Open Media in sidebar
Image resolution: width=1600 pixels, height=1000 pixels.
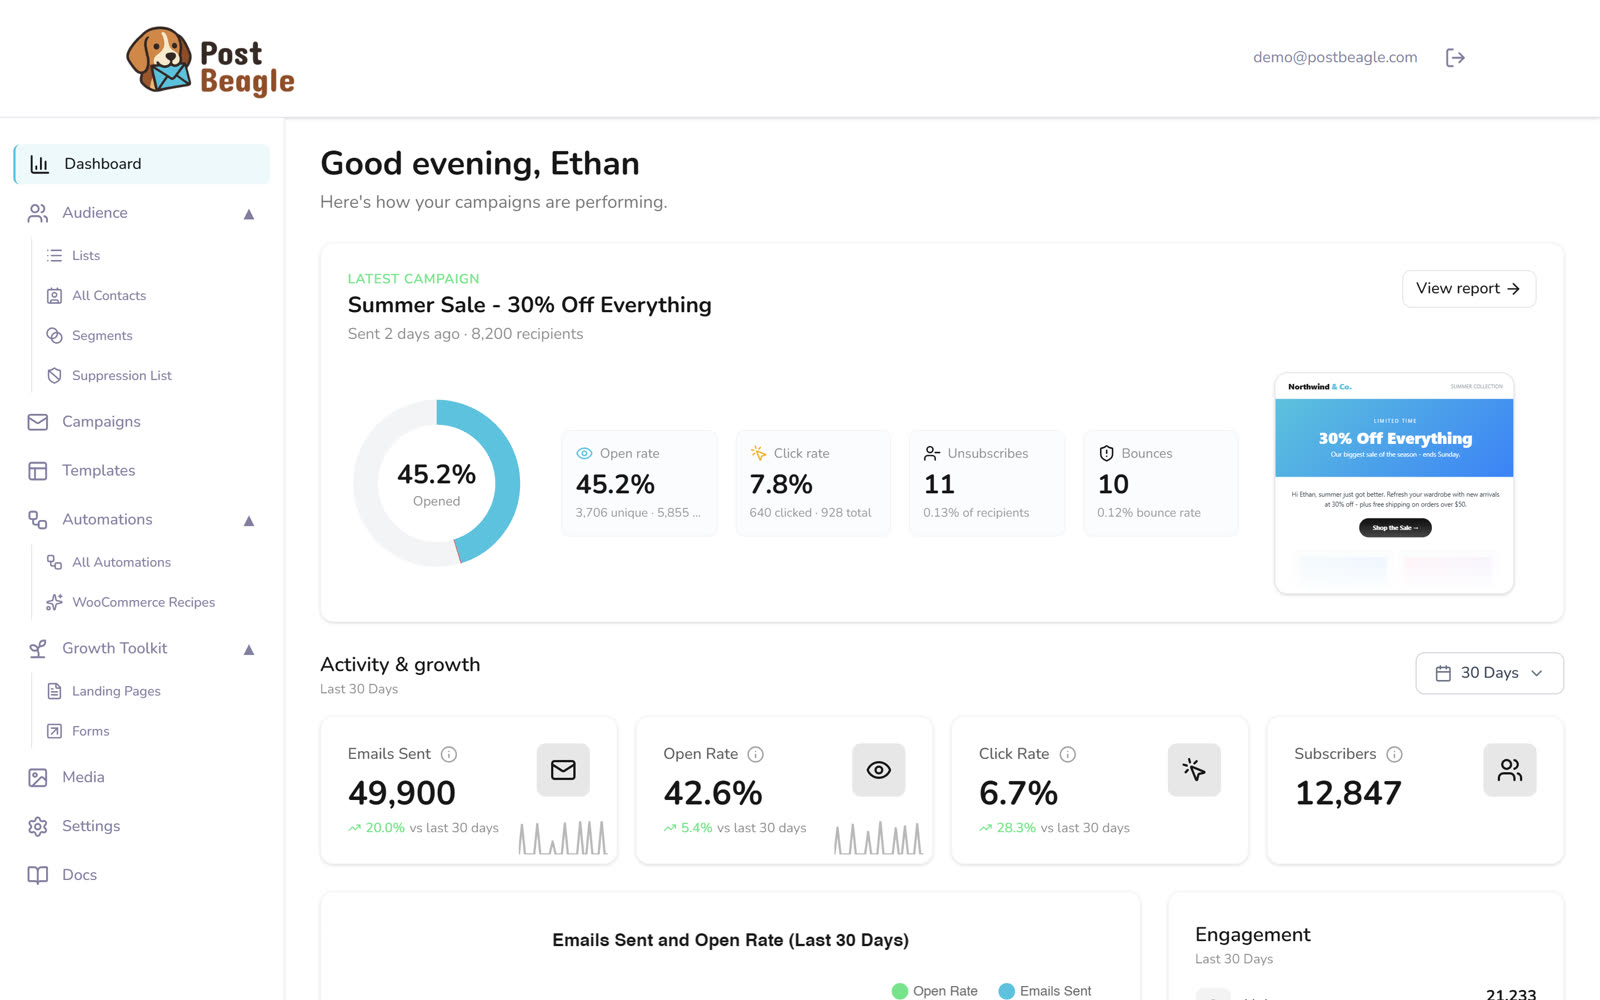coord(83,778)
